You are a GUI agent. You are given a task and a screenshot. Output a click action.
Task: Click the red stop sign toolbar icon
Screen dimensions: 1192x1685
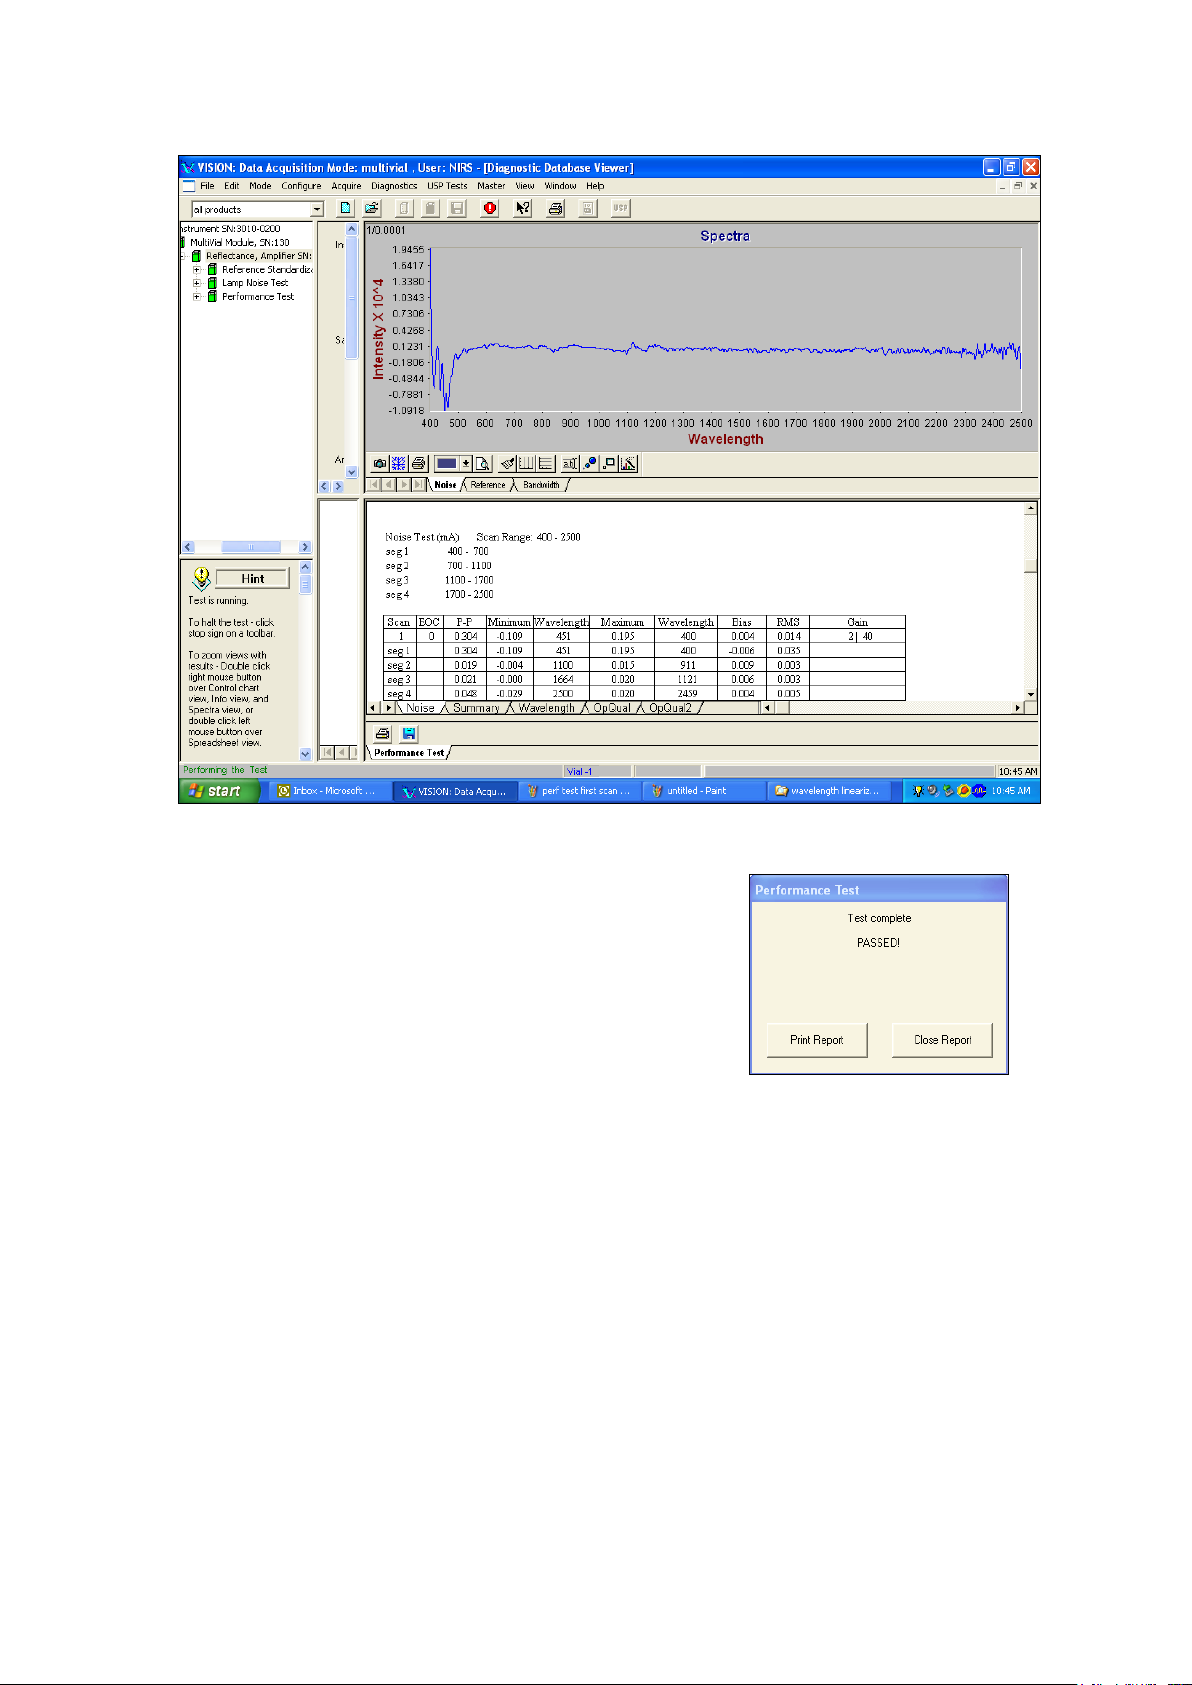coord(490,208)
